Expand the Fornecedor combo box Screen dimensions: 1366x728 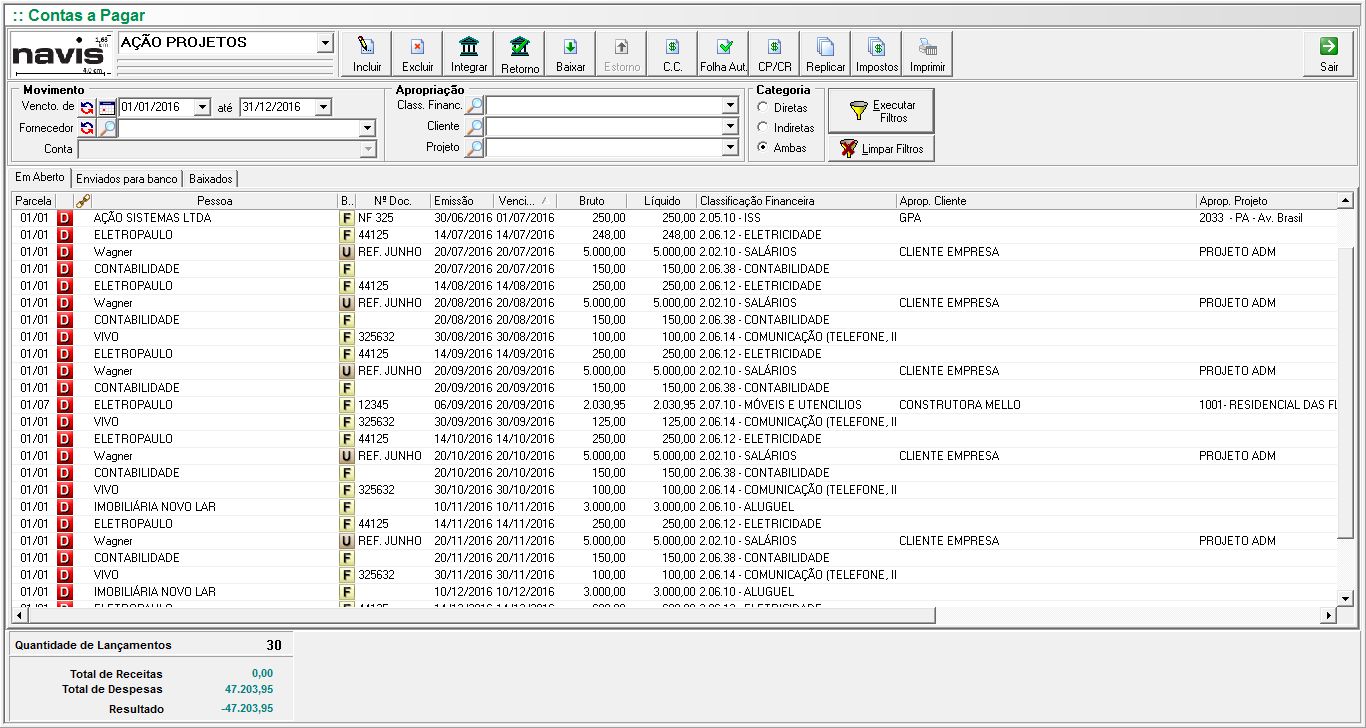click(x=367, y=128)
